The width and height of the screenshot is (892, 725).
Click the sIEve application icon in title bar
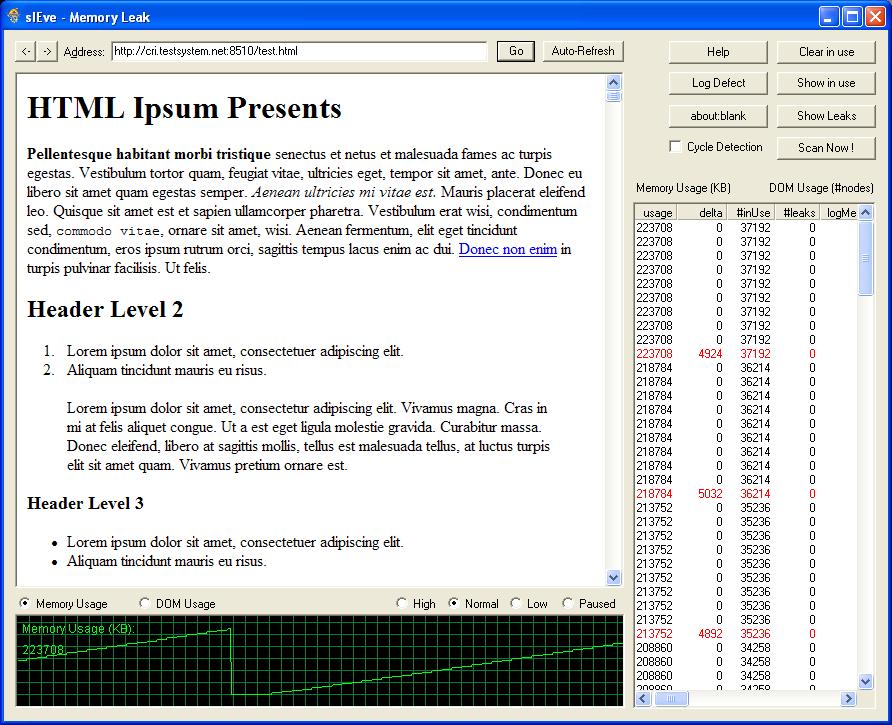pyautogui.click(x=13, y=15)
